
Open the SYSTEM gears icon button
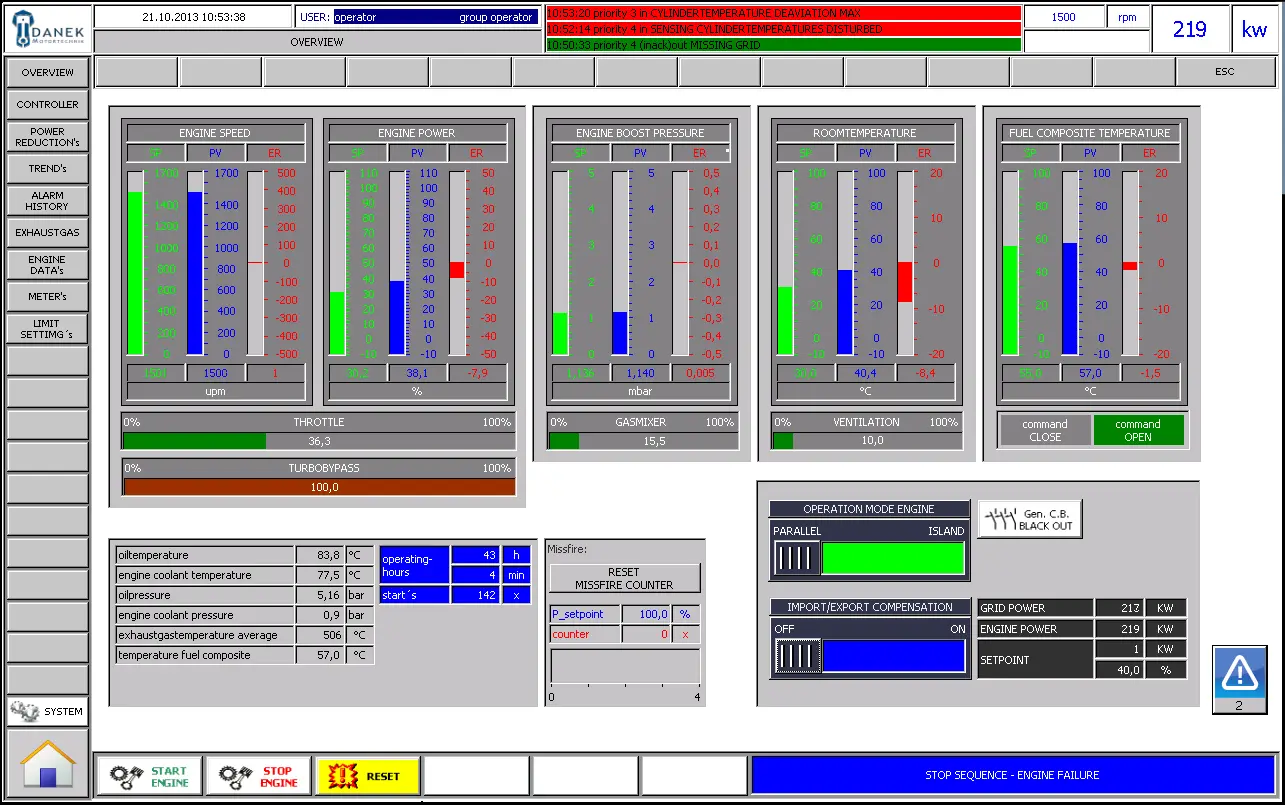47,711
